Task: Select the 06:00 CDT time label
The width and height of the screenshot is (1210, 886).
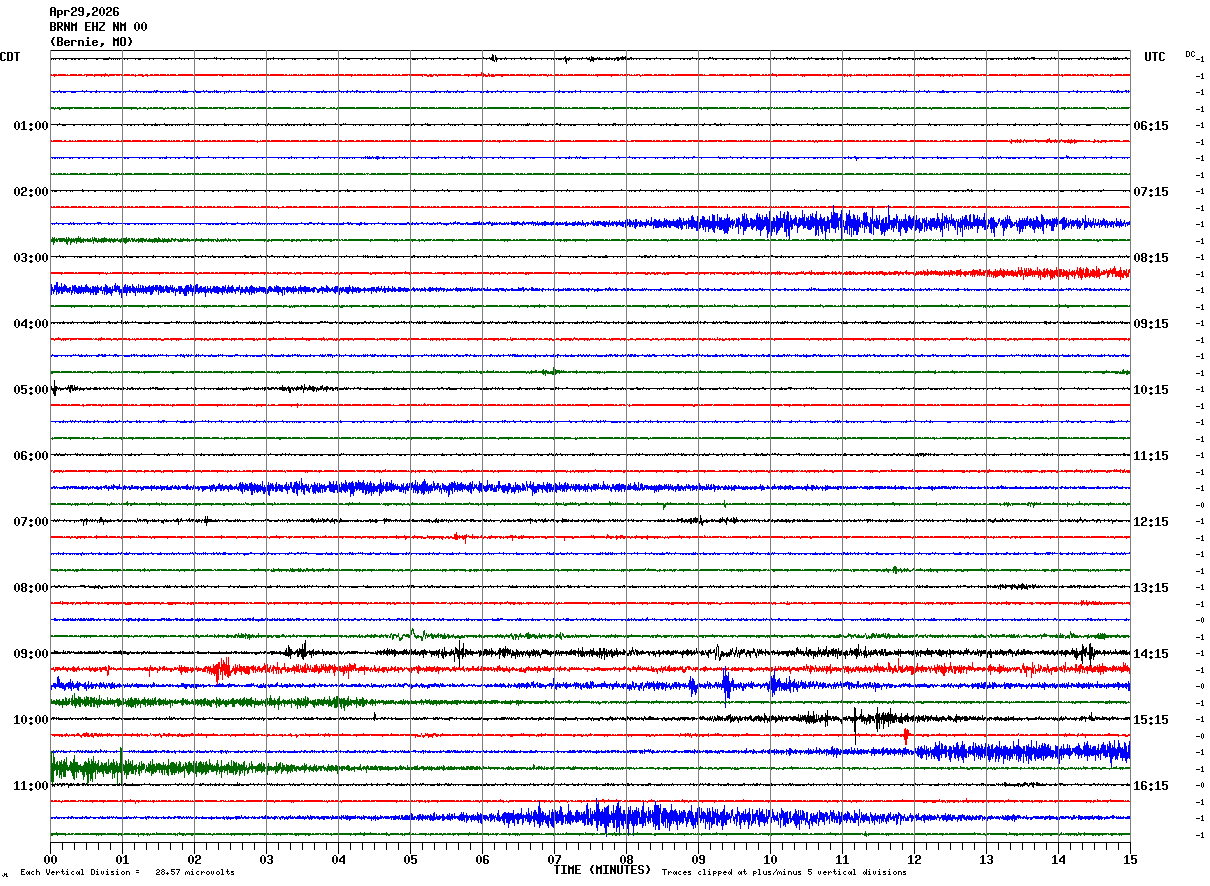Action: pyautogui.click(x=31, y=456)
